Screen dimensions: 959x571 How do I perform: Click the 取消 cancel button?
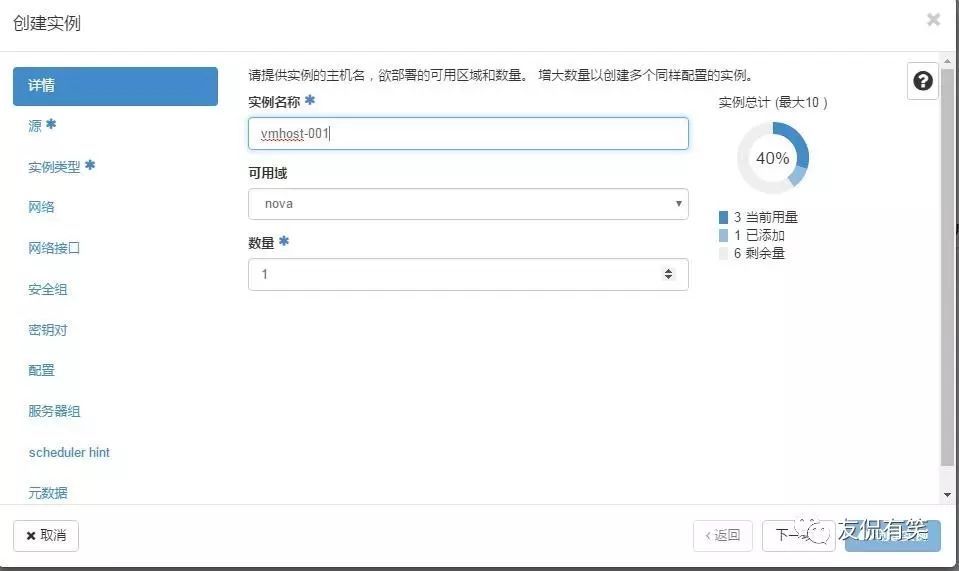tap(46, 535)
